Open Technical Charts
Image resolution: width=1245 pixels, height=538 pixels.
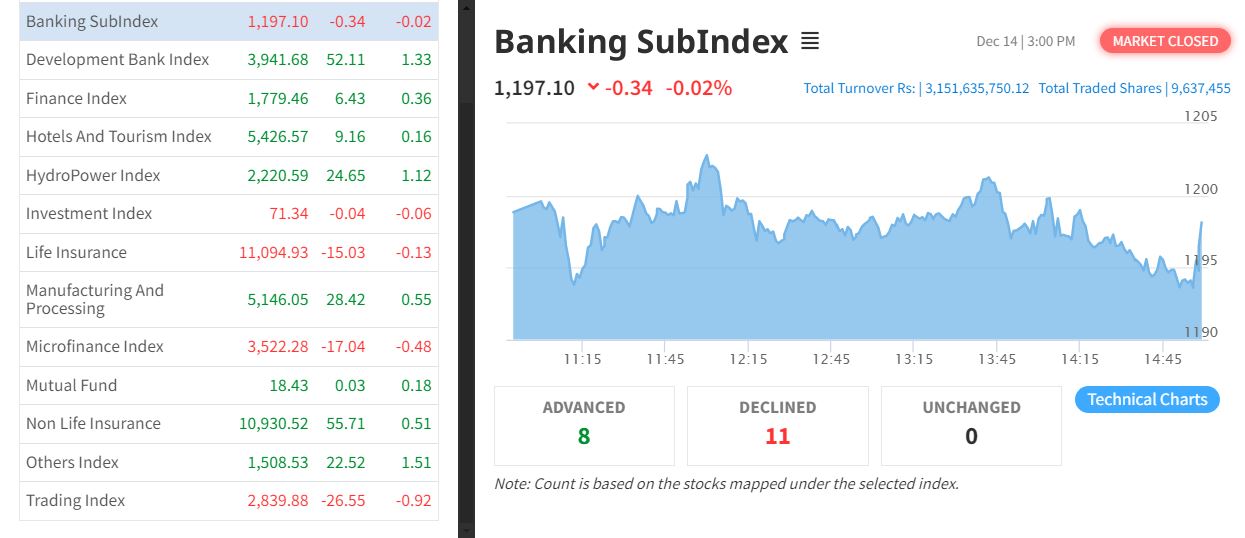1147,399
